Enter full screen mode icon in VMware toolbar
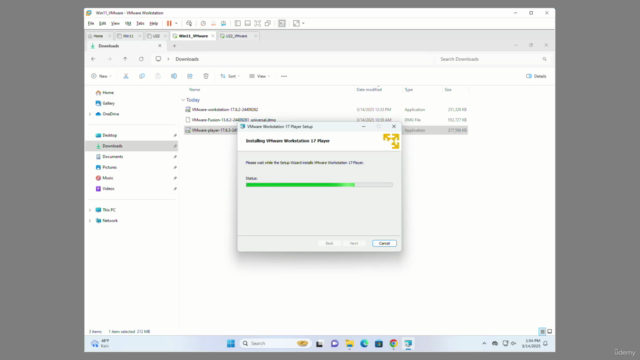 coord(258,23)
